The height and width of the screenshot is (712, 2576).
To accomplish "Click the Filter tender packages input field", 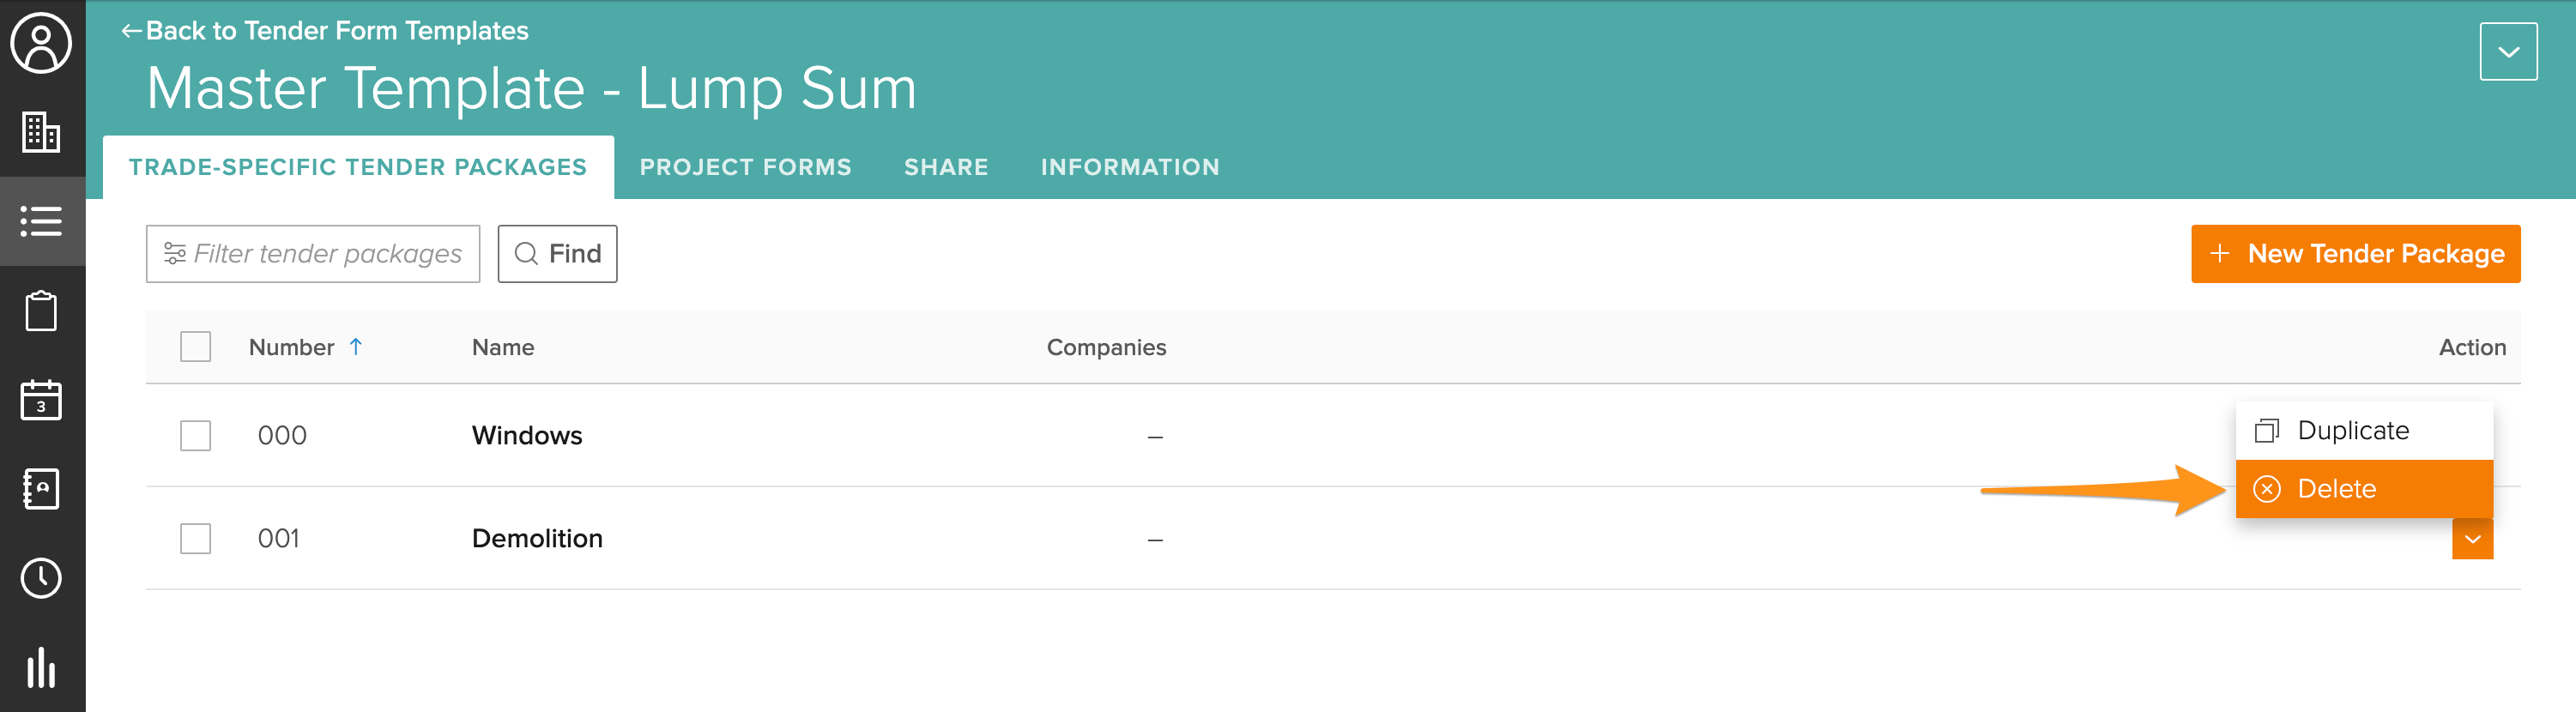I will tap(312, 254).
